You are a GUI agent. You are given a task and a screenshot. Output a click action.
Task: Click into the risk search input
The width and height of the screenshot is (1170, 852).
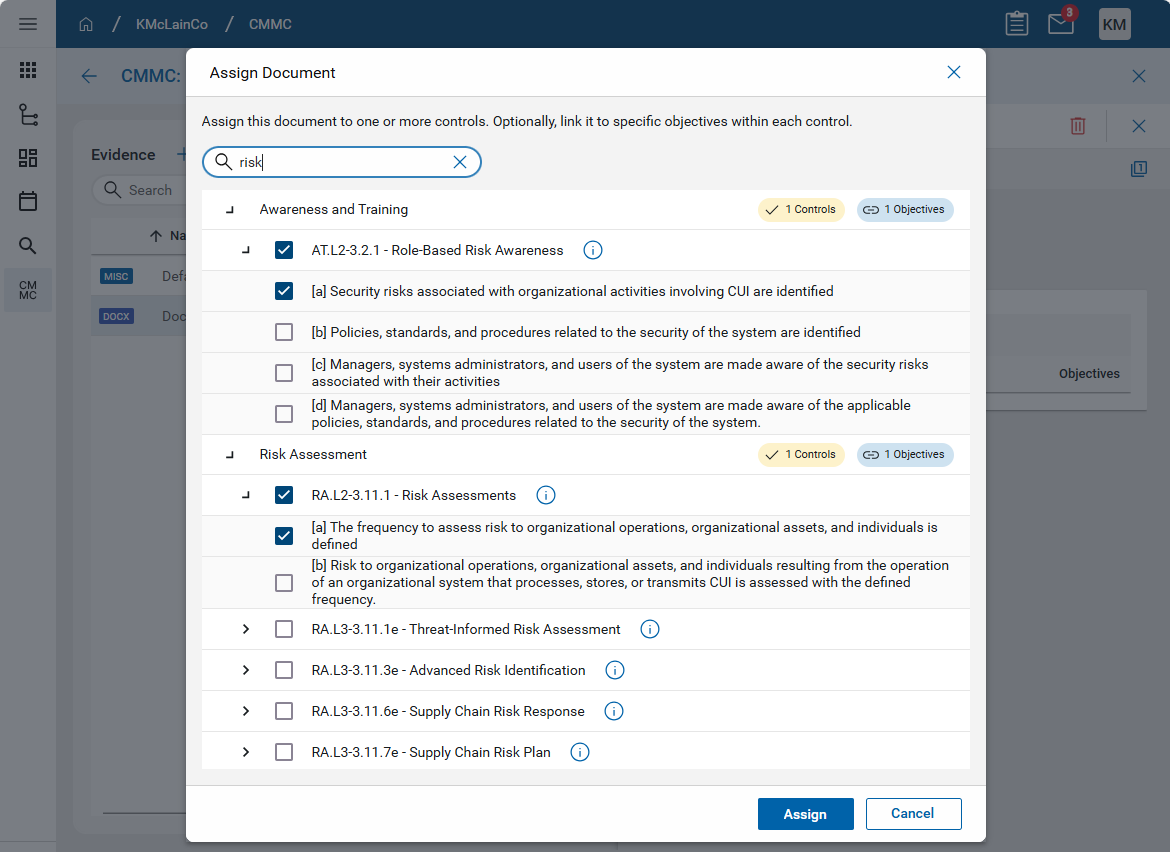click(340, 162)
